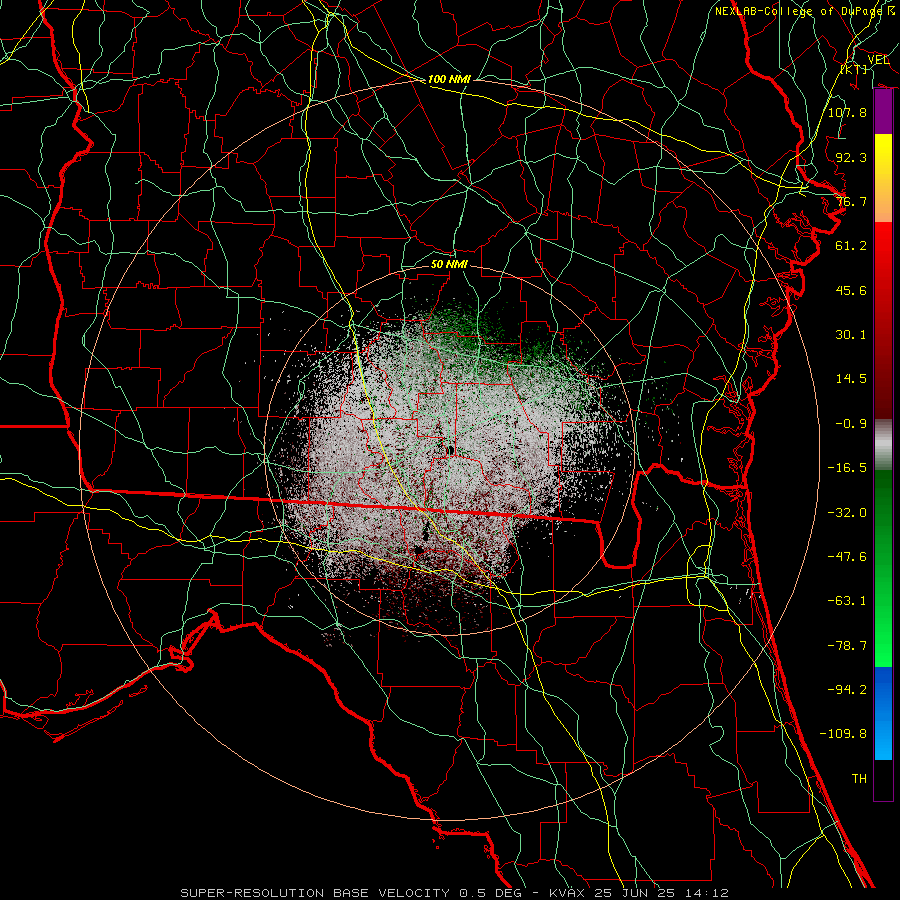Click the -0.9 velocity scale value
900x900 pixels.
pyautogui.click(x=851, y=424)
